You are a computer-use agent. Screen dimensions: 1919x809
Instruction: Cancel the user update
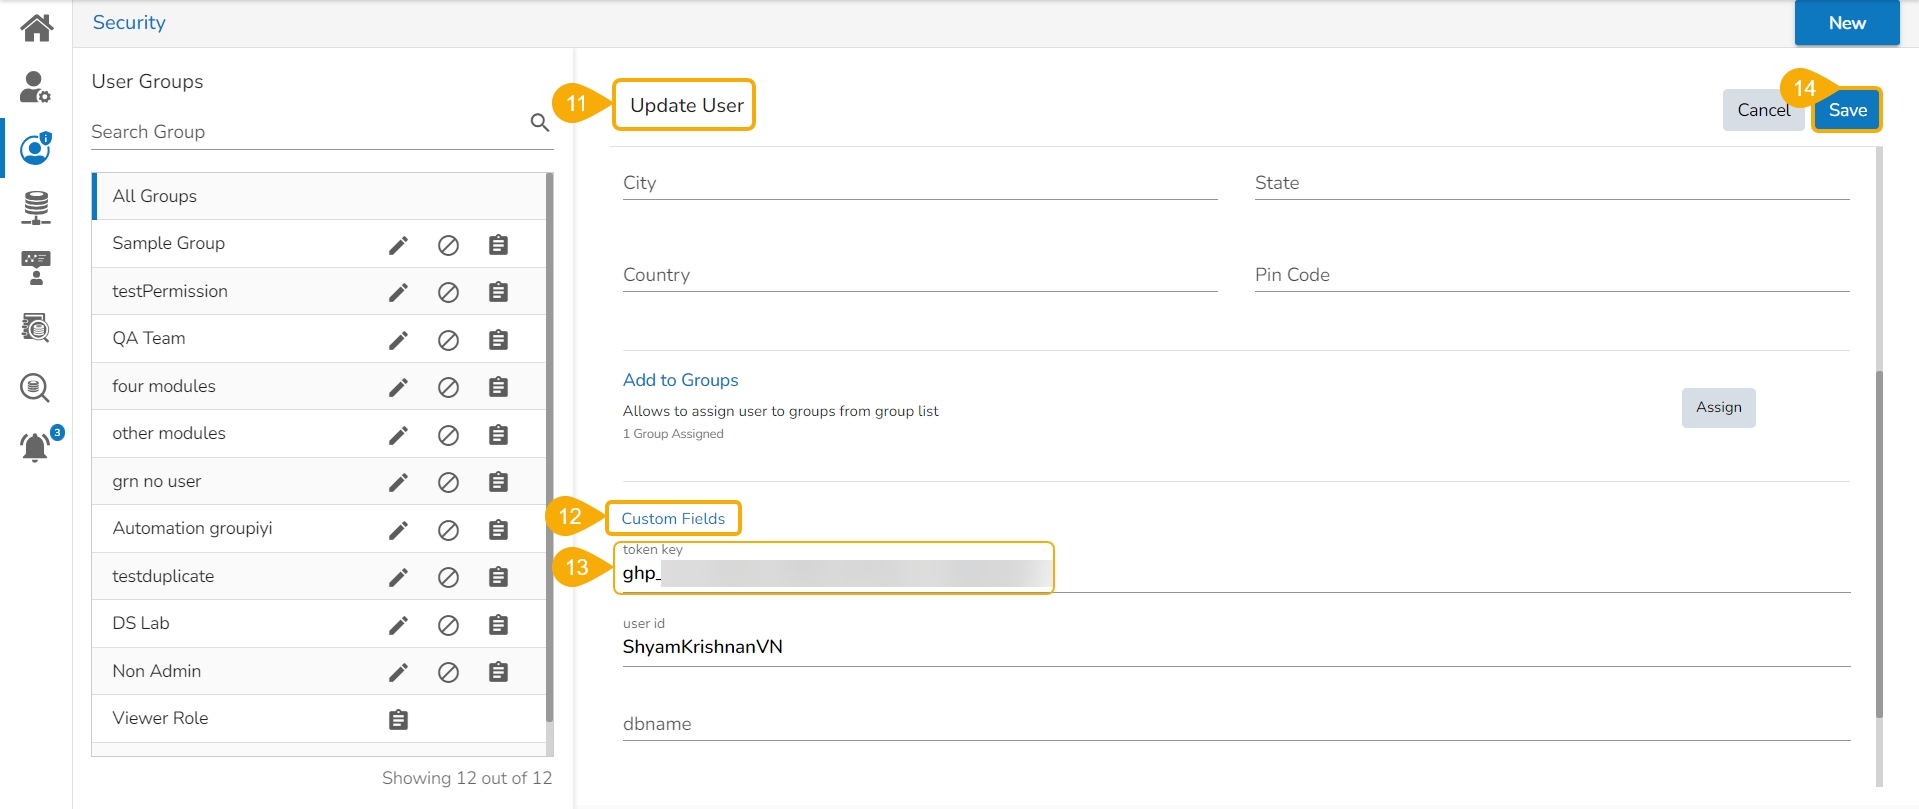pyautogui.click(x=1762, y=110)
